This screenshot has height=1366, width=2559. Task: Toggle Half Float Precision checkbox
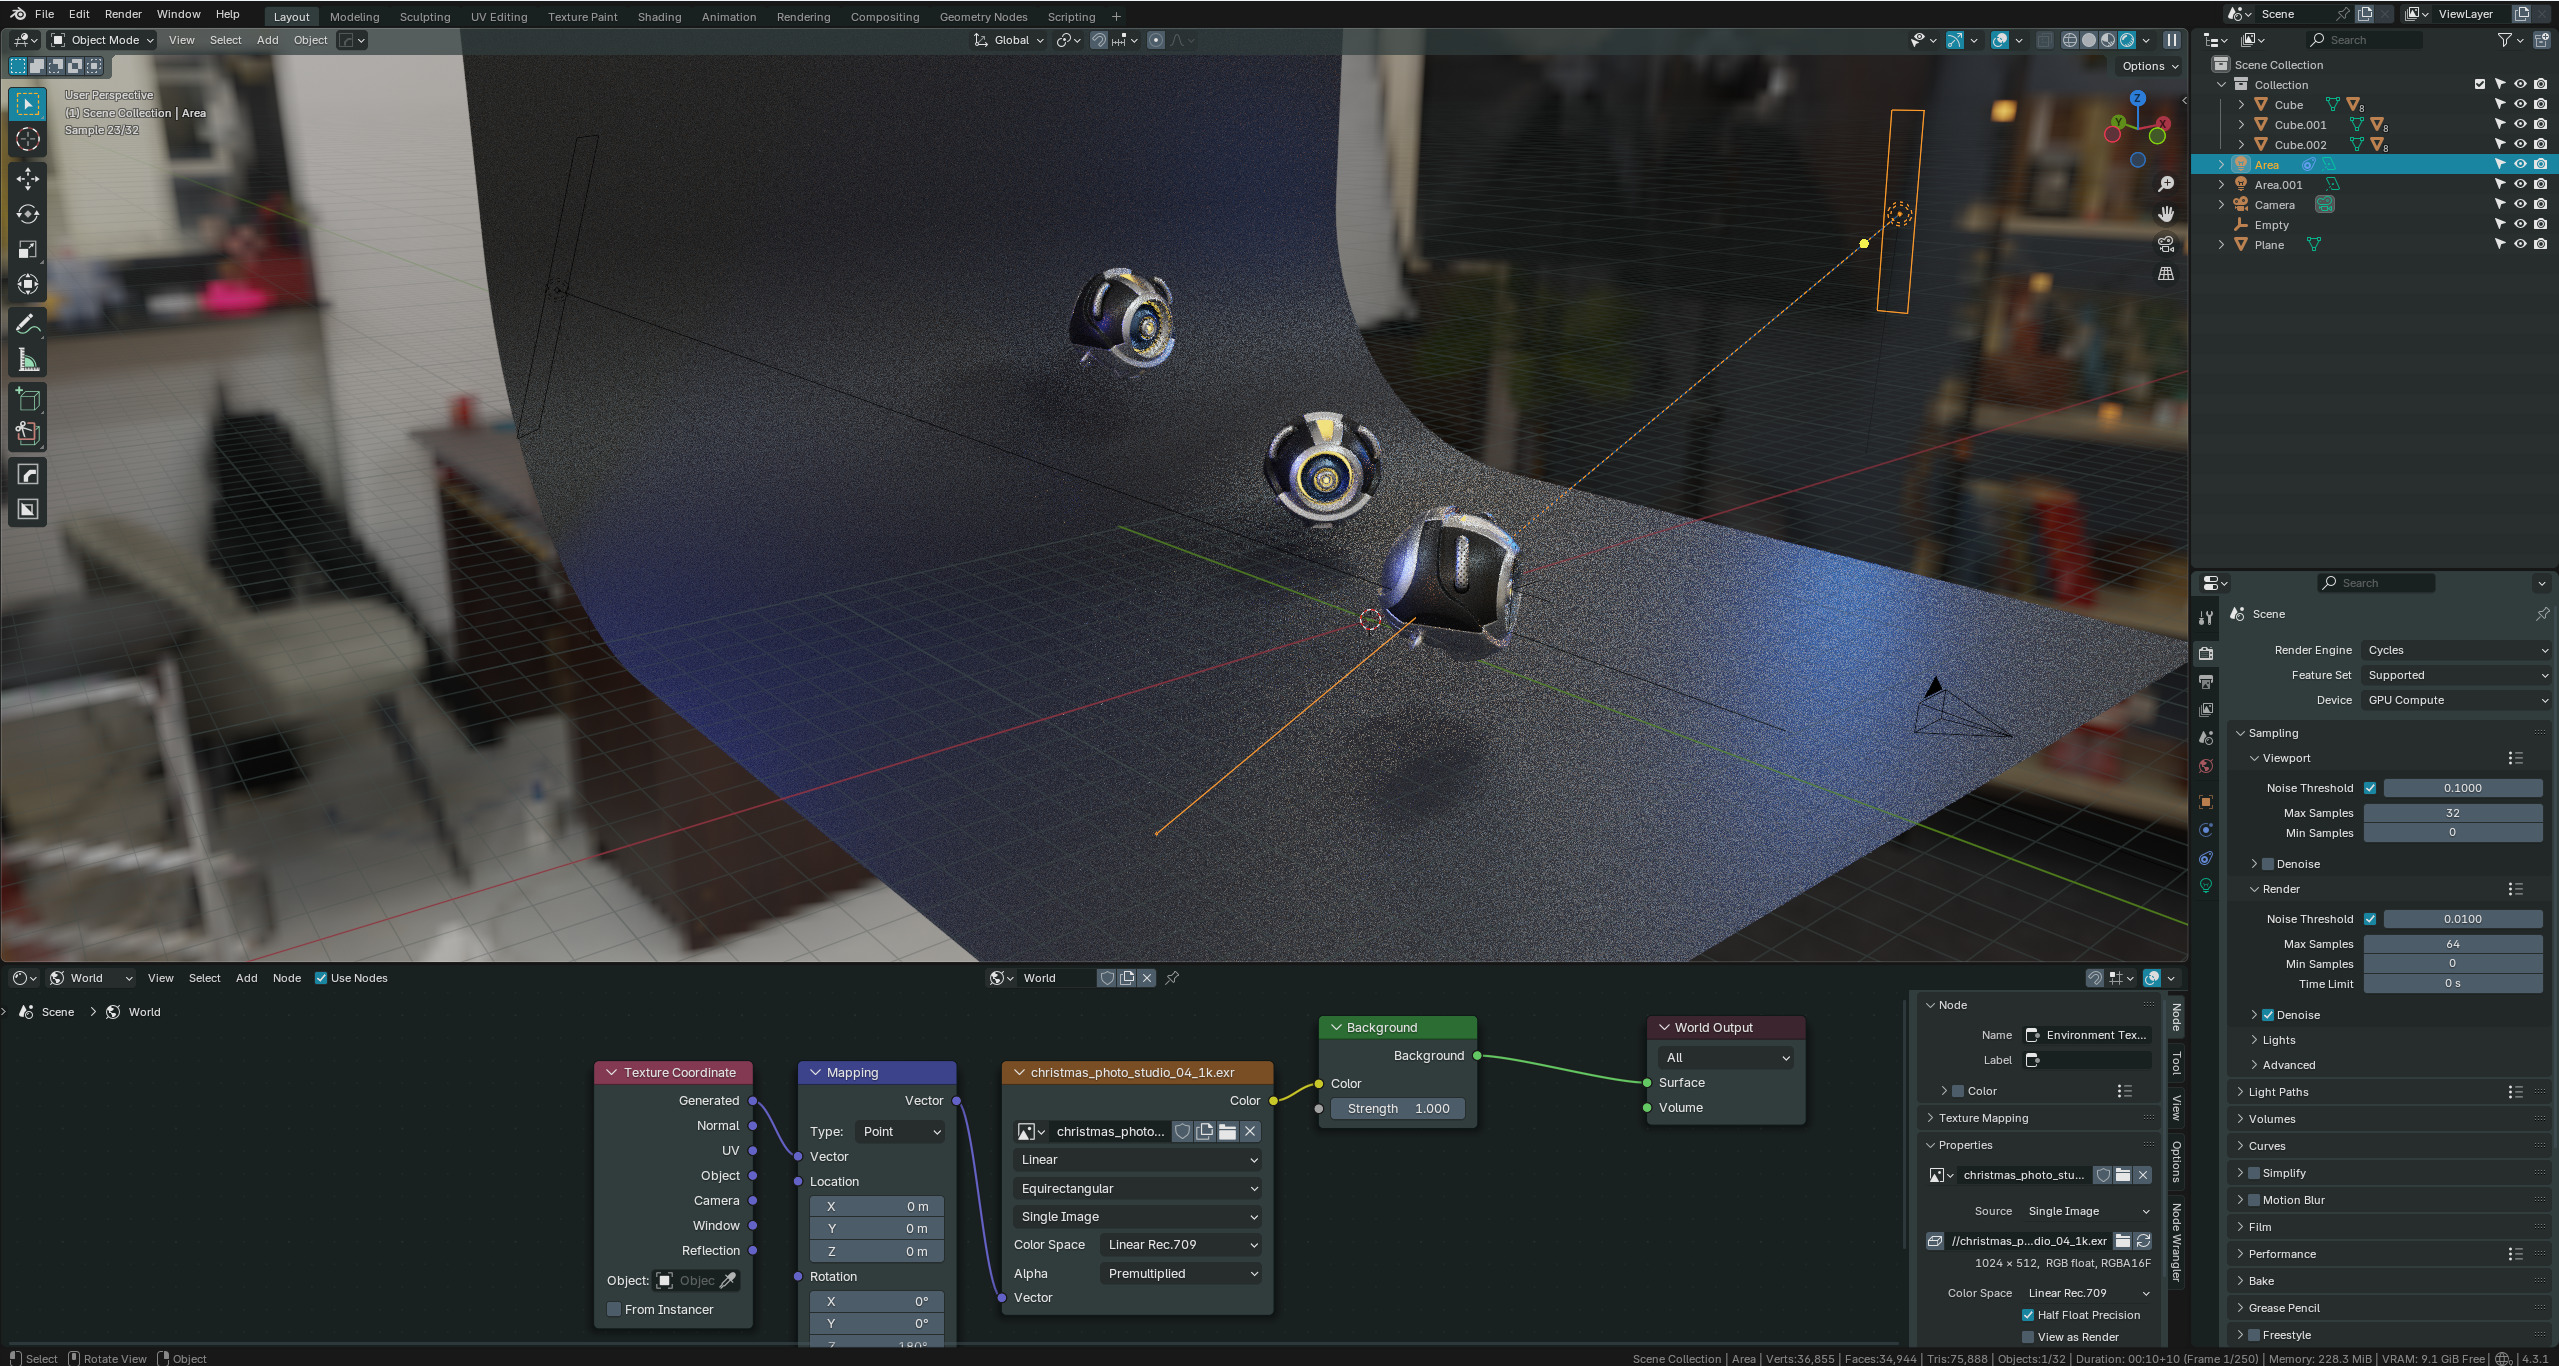point(2028,1315)
